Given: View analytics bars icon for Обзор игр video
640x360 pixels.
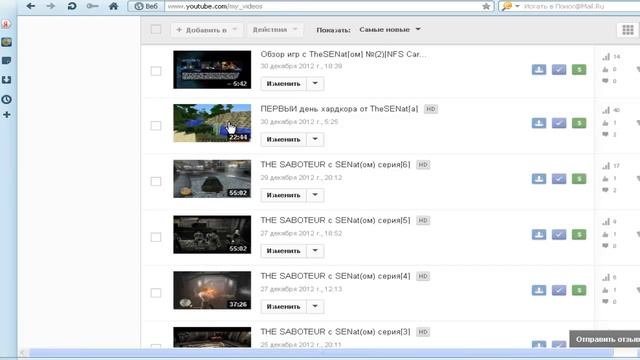Looking at the screenshot, I should click(606, 57).
